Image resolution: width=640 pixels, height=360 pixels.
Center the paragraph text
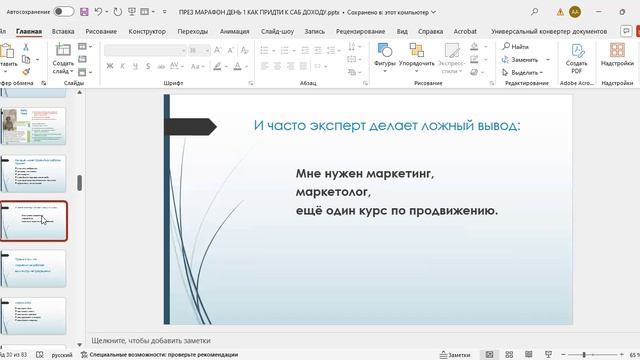278,66
